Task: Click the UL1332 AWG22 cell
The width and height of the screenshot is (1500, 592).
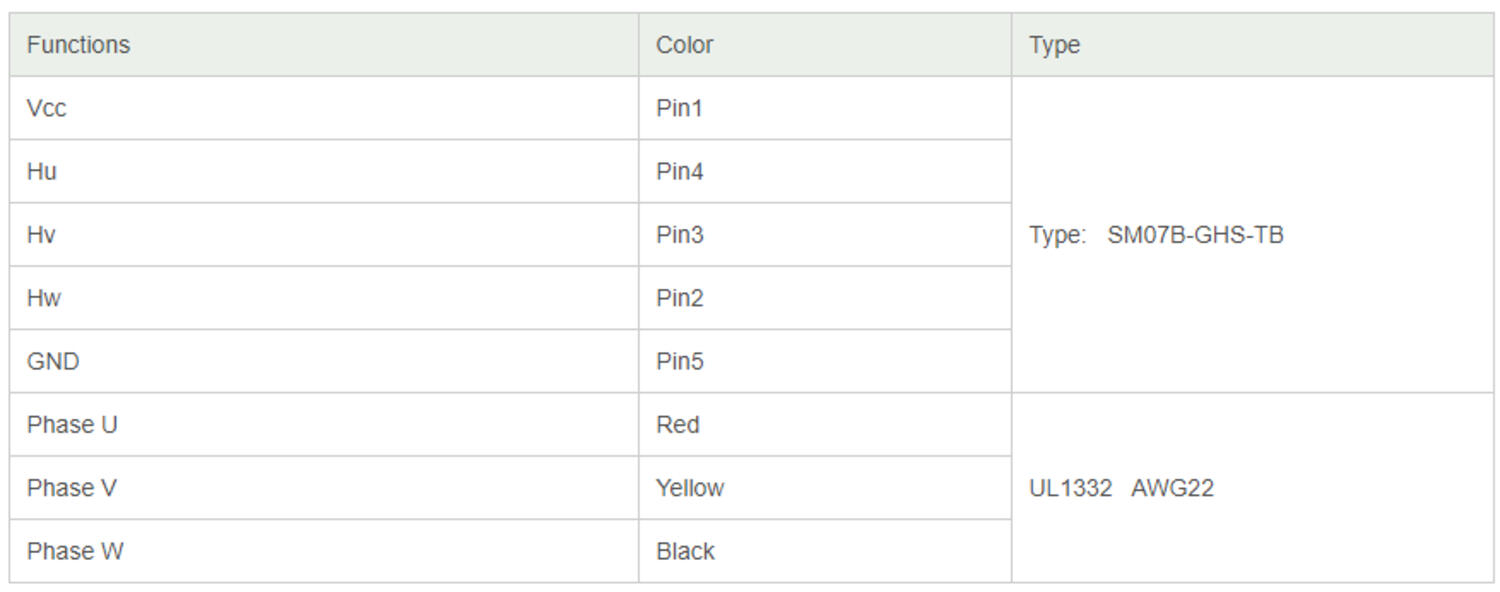Action: tap(1121, 488)
